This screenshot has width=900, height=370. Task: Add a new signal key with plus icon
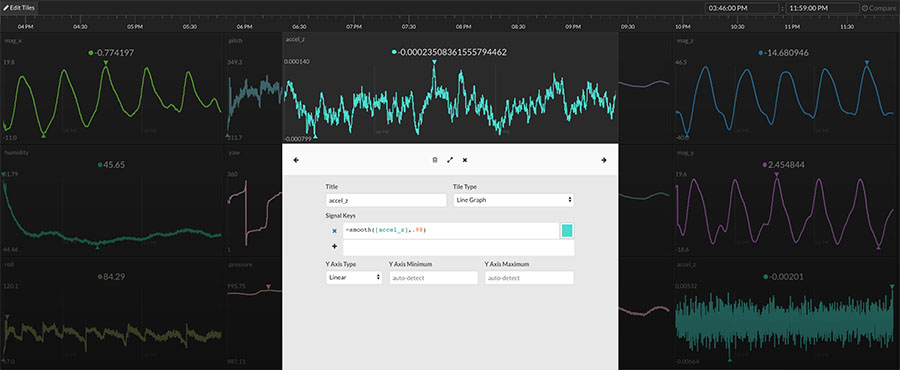334,246
